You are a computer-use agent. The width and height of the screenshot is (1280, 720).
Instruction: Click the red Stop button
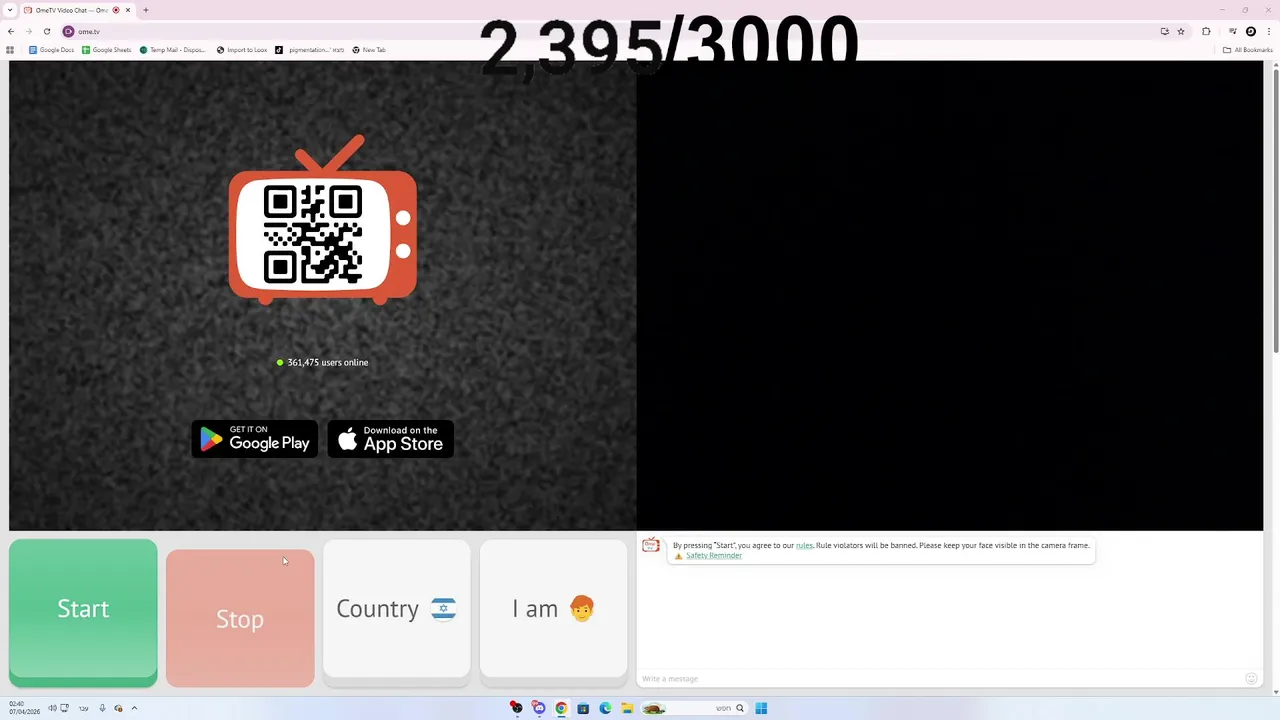pos(240,618)
